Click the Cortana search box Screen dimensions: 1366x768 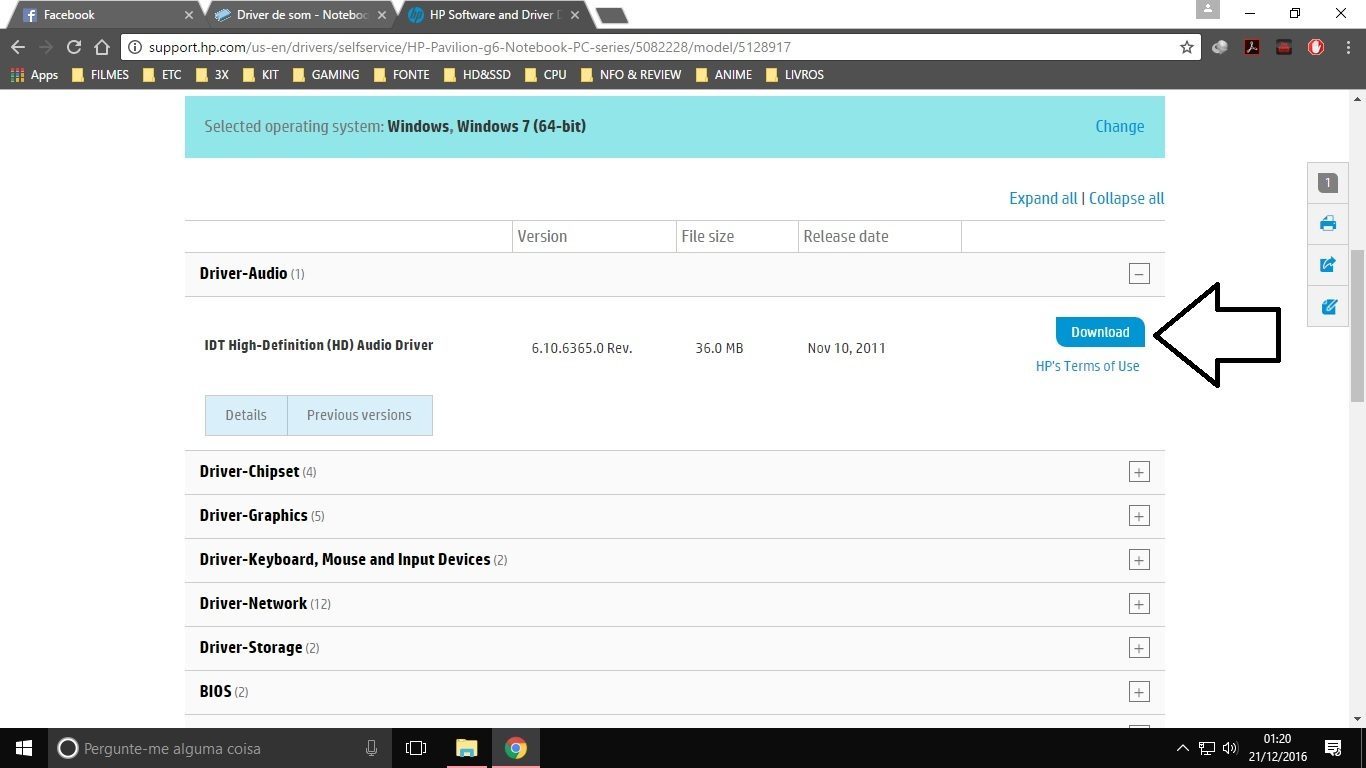[x=218, y=748]
